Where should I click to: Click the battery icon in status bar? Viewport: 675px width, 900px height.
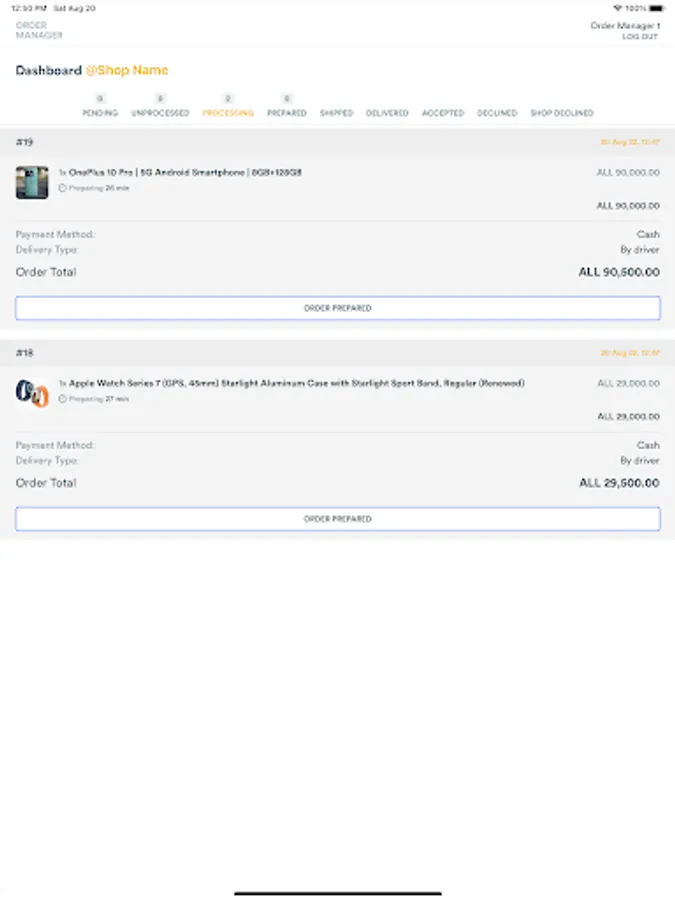click(x=657, y=8)
